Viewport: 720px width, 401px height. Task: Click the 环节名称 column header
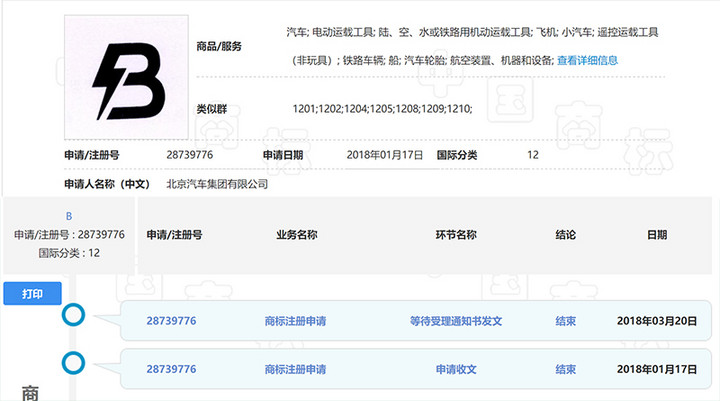(x=456, y=235)
